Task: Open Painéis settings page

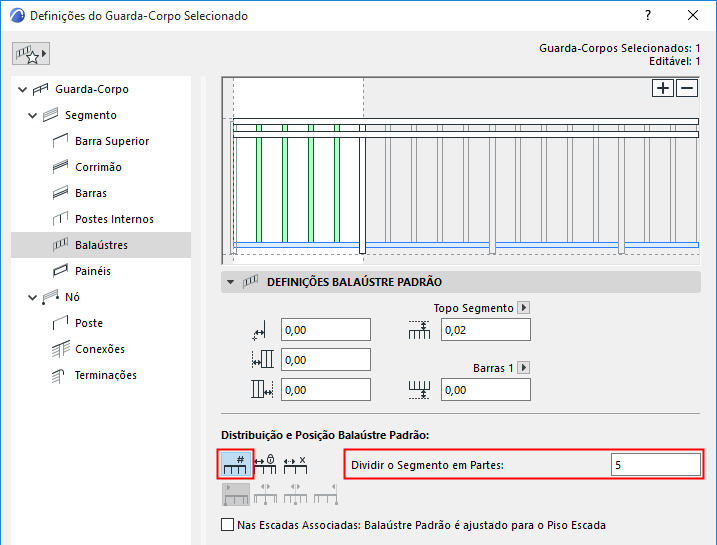Action: coord(93,271)
